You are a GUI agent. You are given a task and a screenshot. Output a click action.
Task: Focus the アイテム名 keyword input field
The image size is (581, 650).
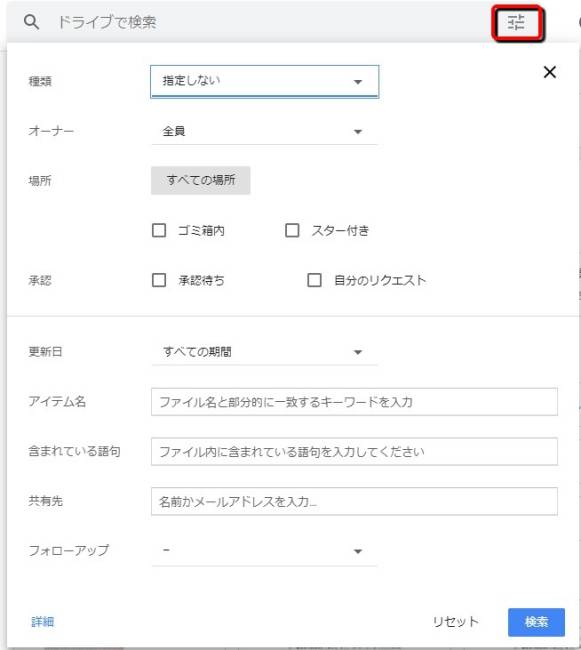[354, 402]
